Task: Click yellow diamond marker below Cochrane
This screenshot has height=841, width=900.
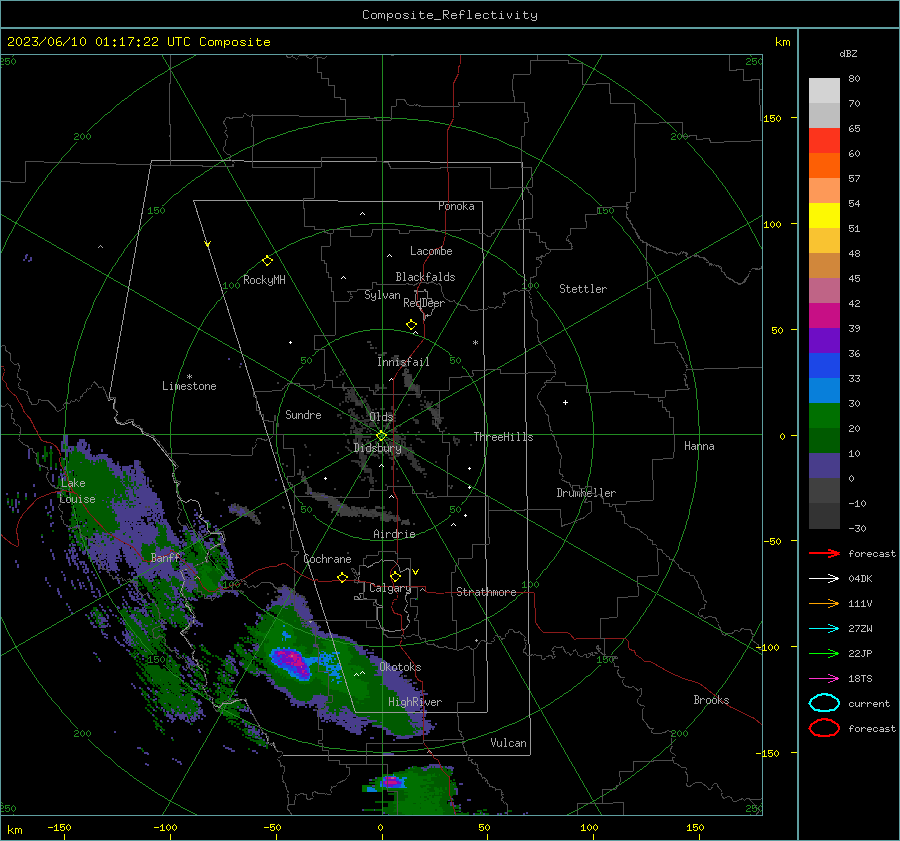Action: click(343, 578)
